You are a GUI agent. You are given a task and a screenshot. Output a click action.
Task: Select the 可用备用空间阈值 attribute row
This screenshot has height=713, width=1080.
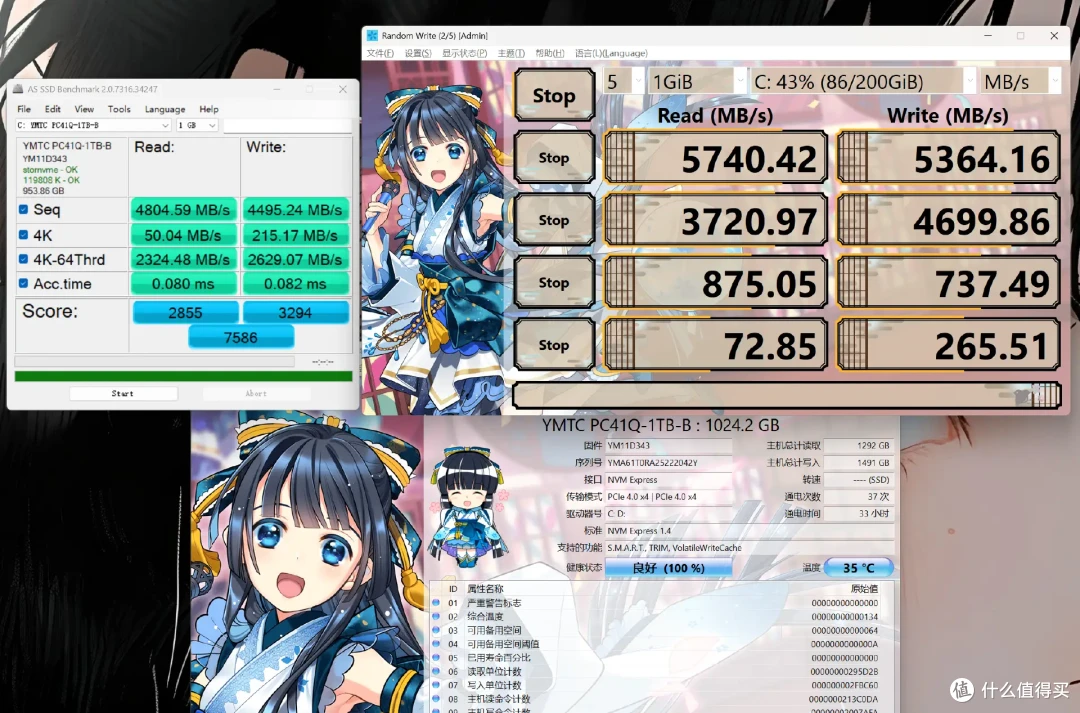[662, 644]
